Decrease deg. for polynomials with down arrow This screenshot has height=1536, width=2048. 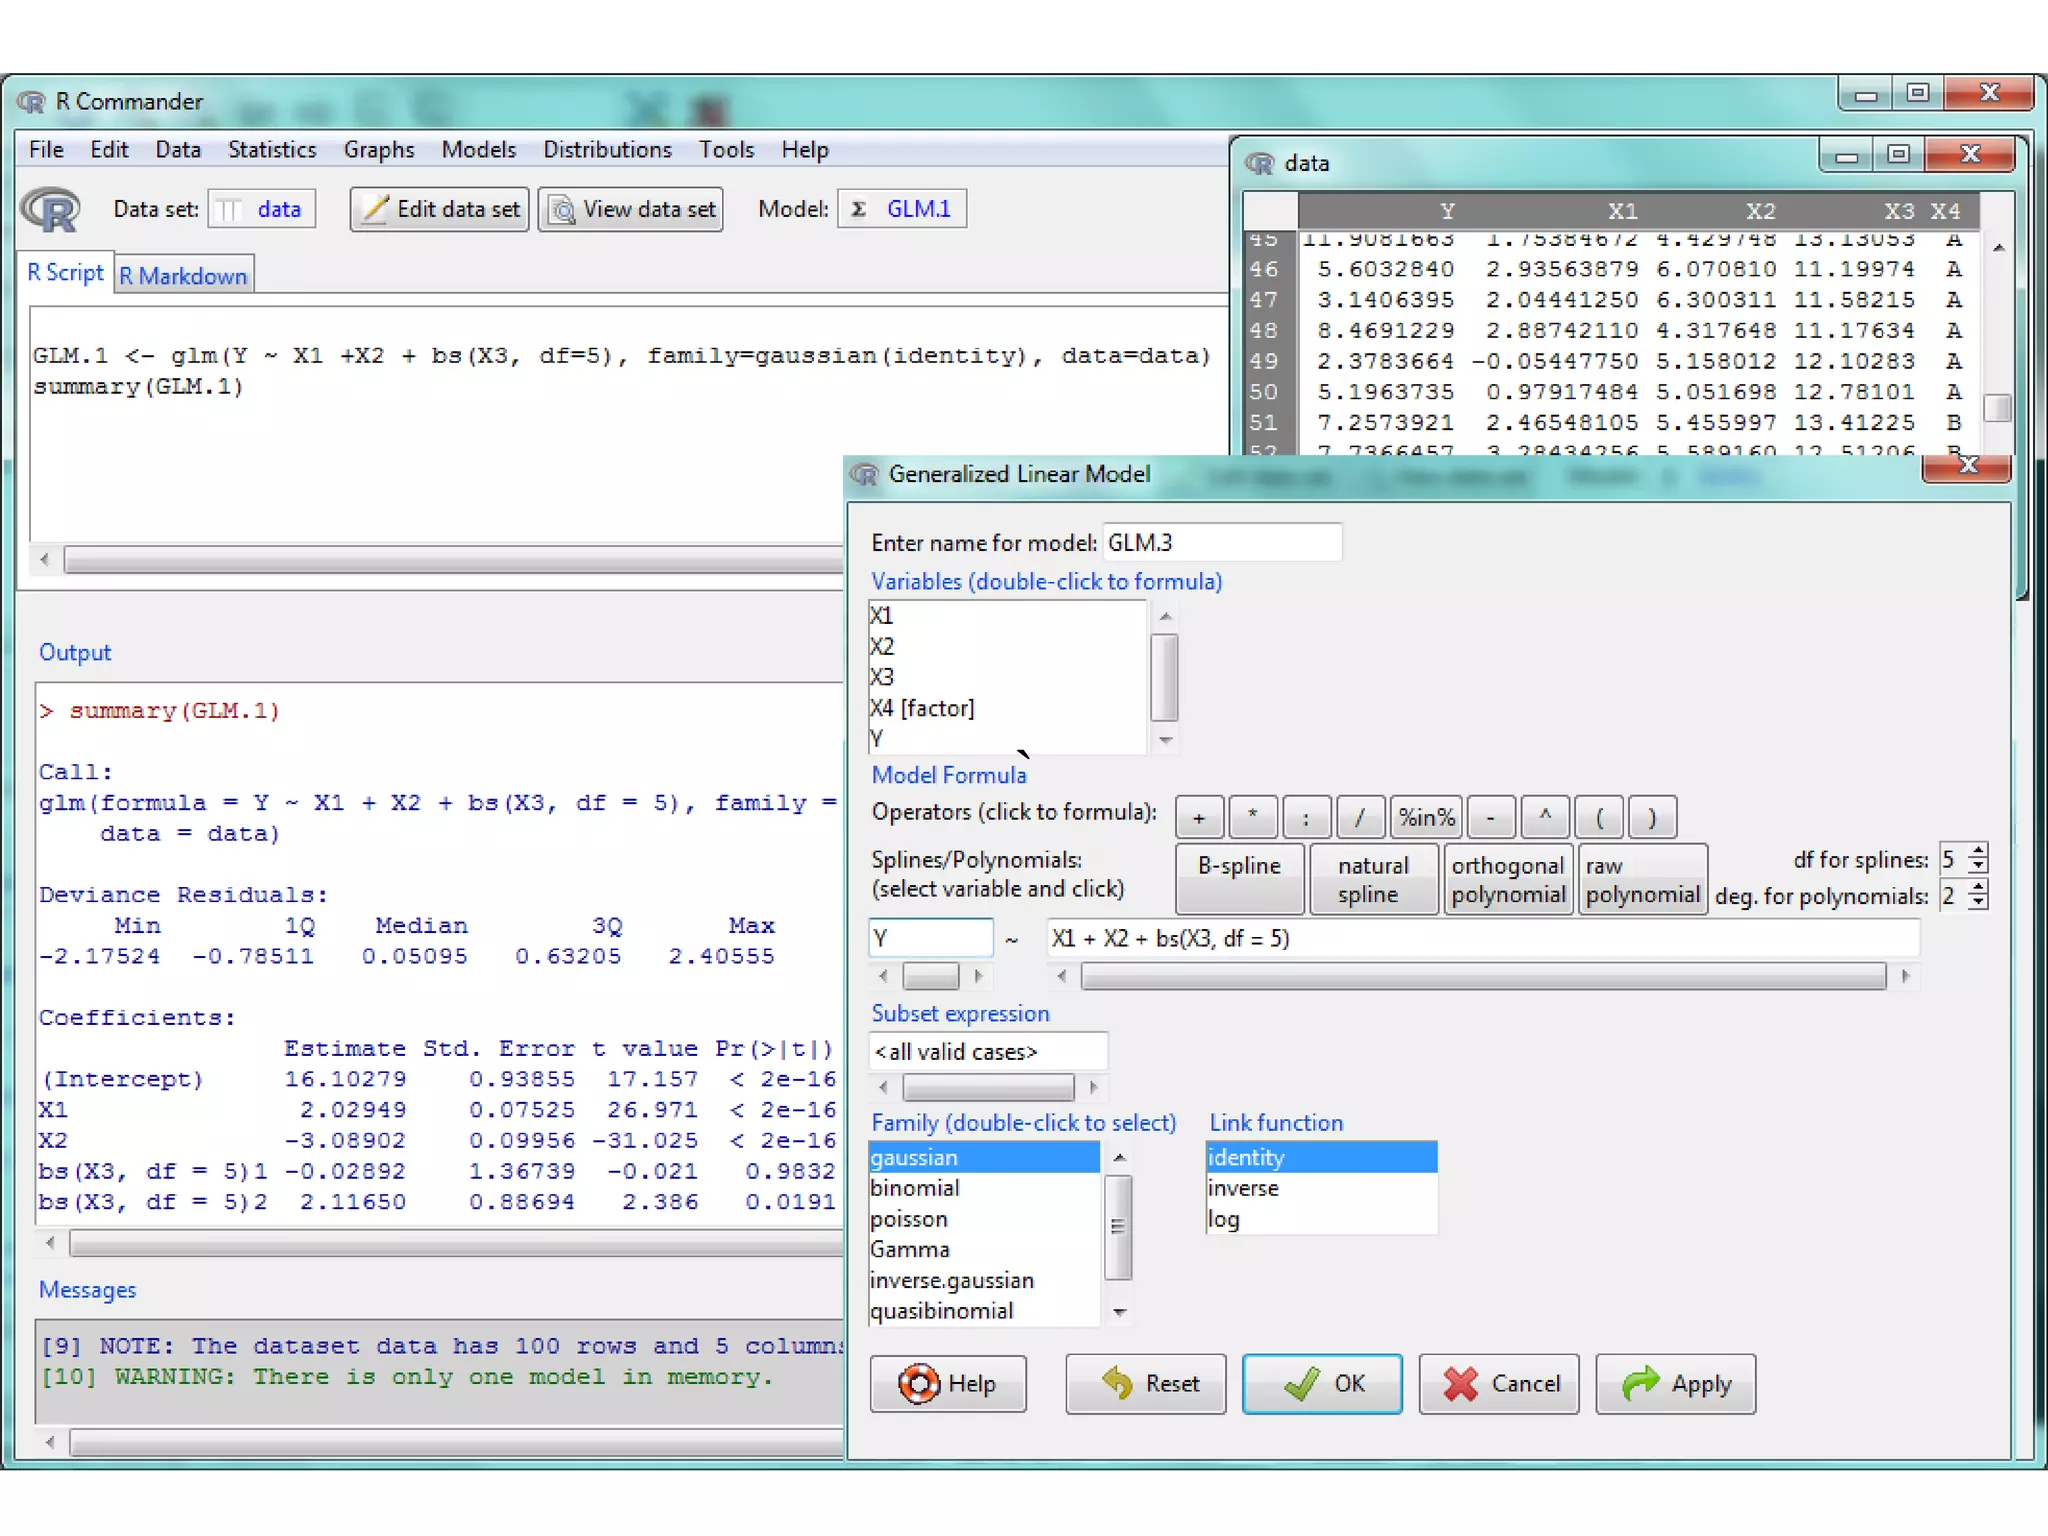point(1978,903)
